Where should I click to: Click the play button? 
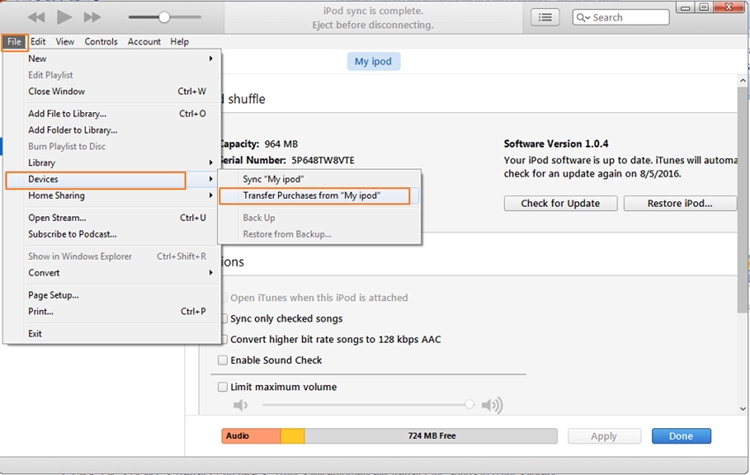(64, 17)
